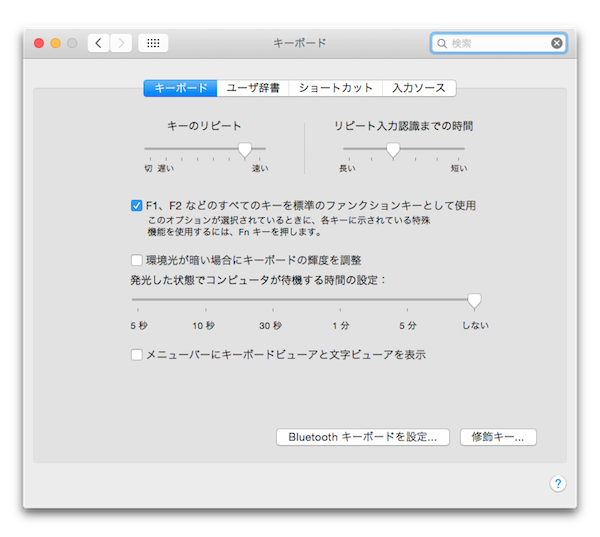Screen dimensions: 600x537
Task: Switch to the 入力ソース tab
Action: pyautogui.click(x=419, y=88)
